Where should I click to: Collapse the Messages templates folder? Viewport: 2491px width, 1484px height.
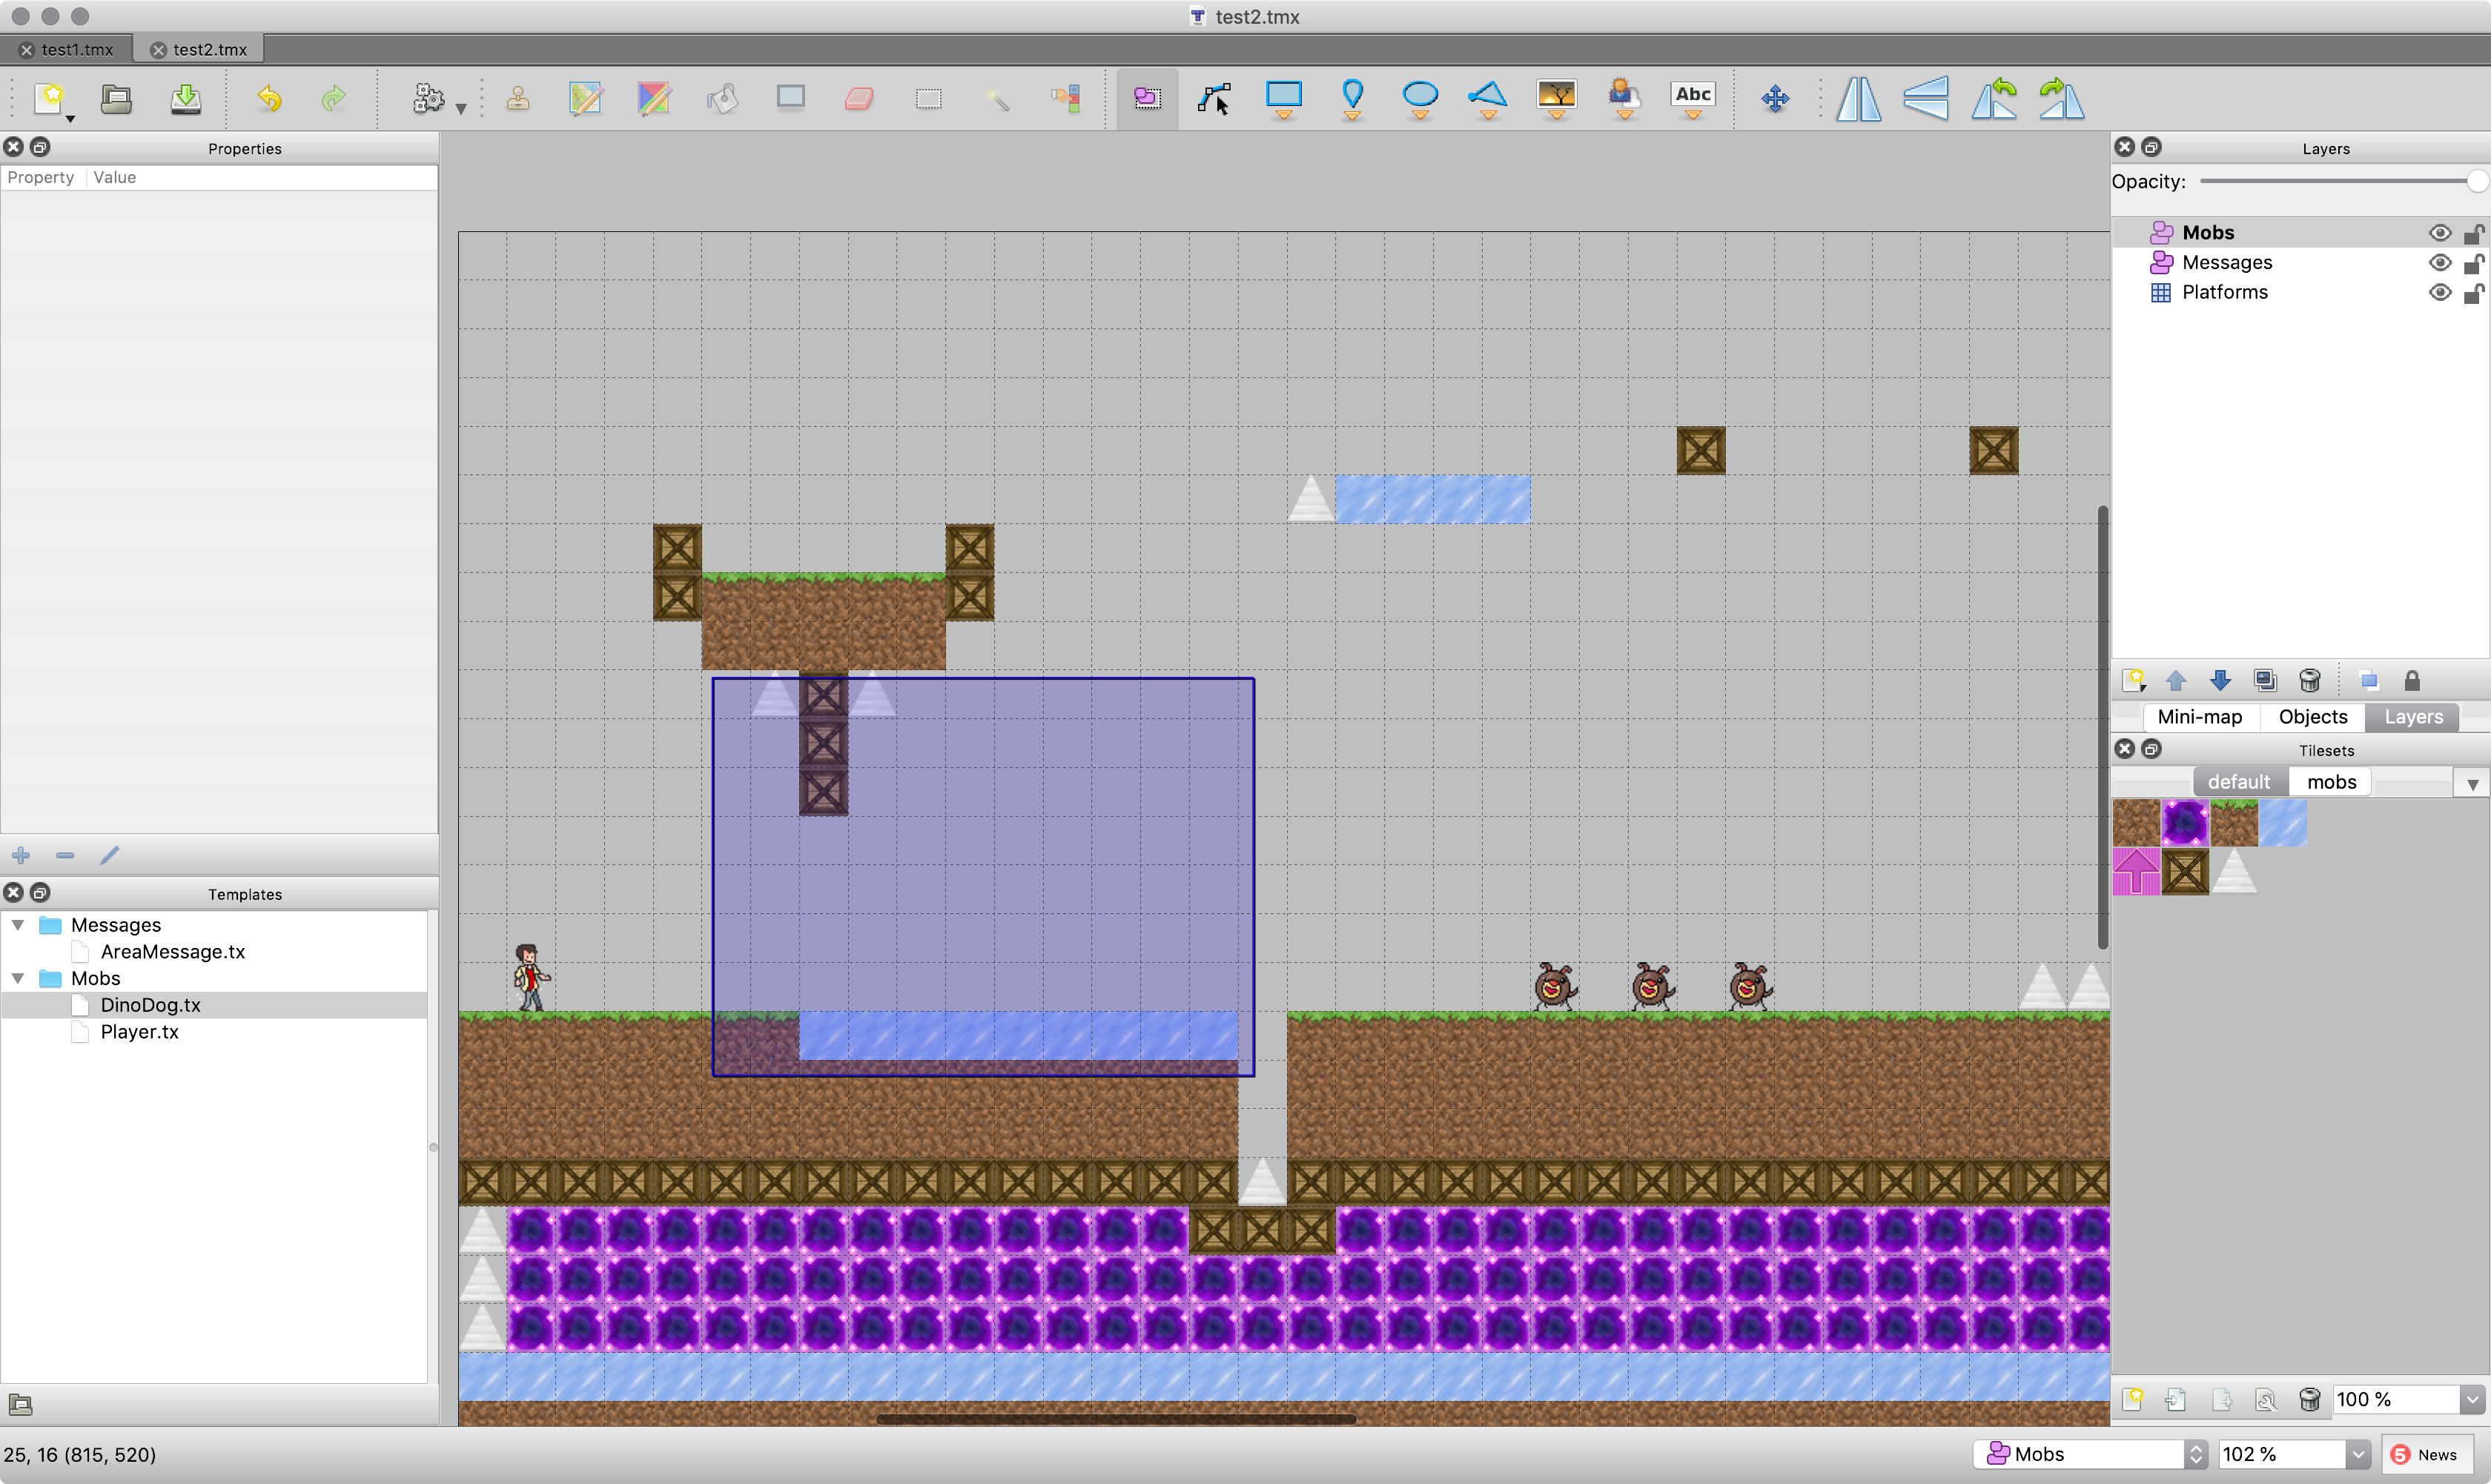[x=18, y=925]
